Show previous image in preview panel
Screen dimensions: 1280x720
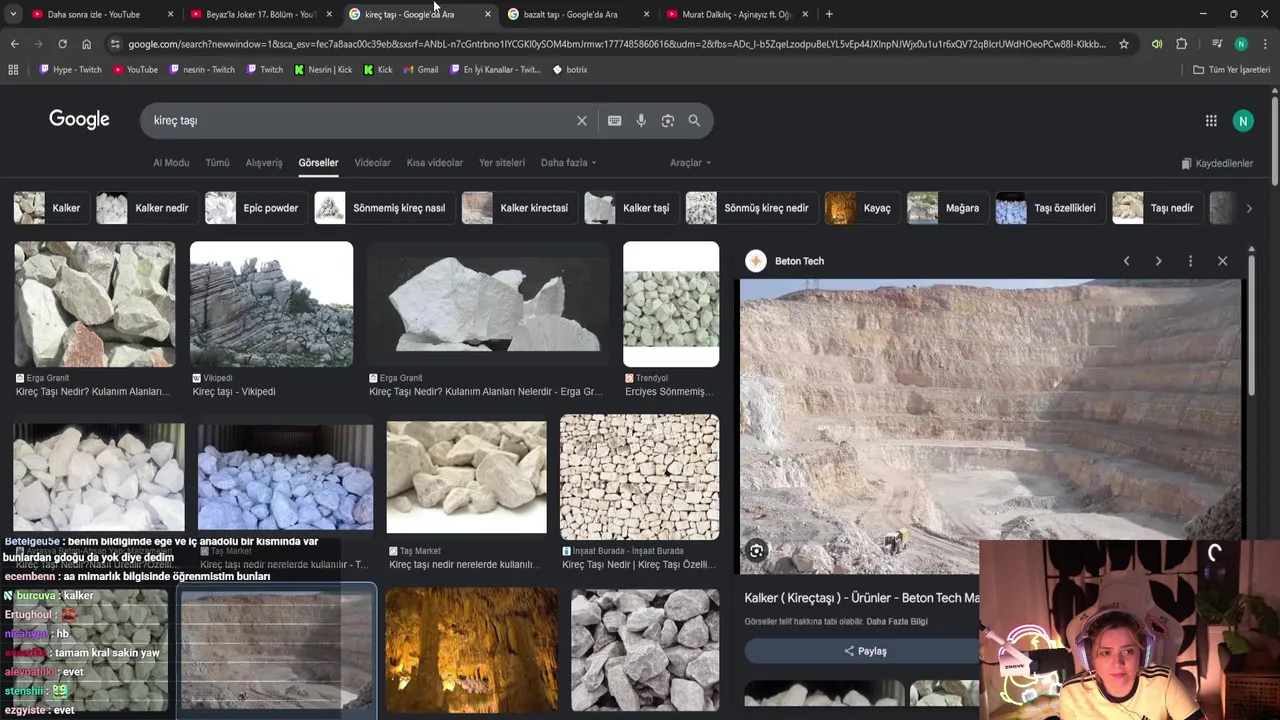pyautogui.click(x=1126, y=261)
